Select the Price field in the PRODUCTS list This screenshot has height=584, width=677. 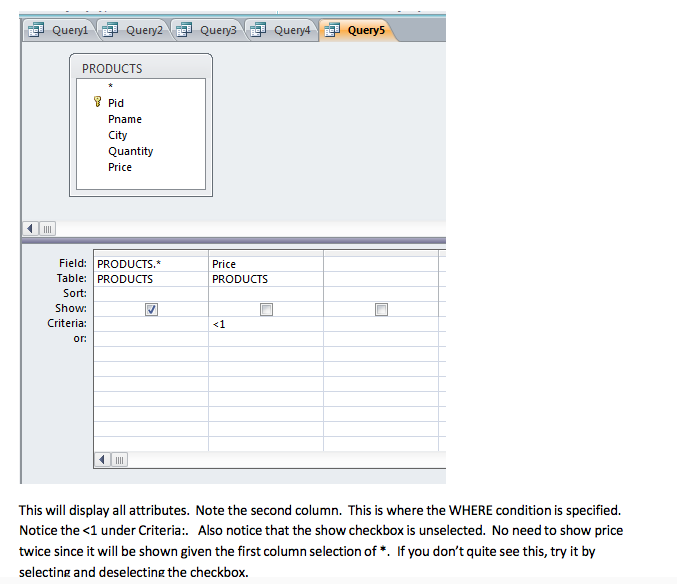120,167
